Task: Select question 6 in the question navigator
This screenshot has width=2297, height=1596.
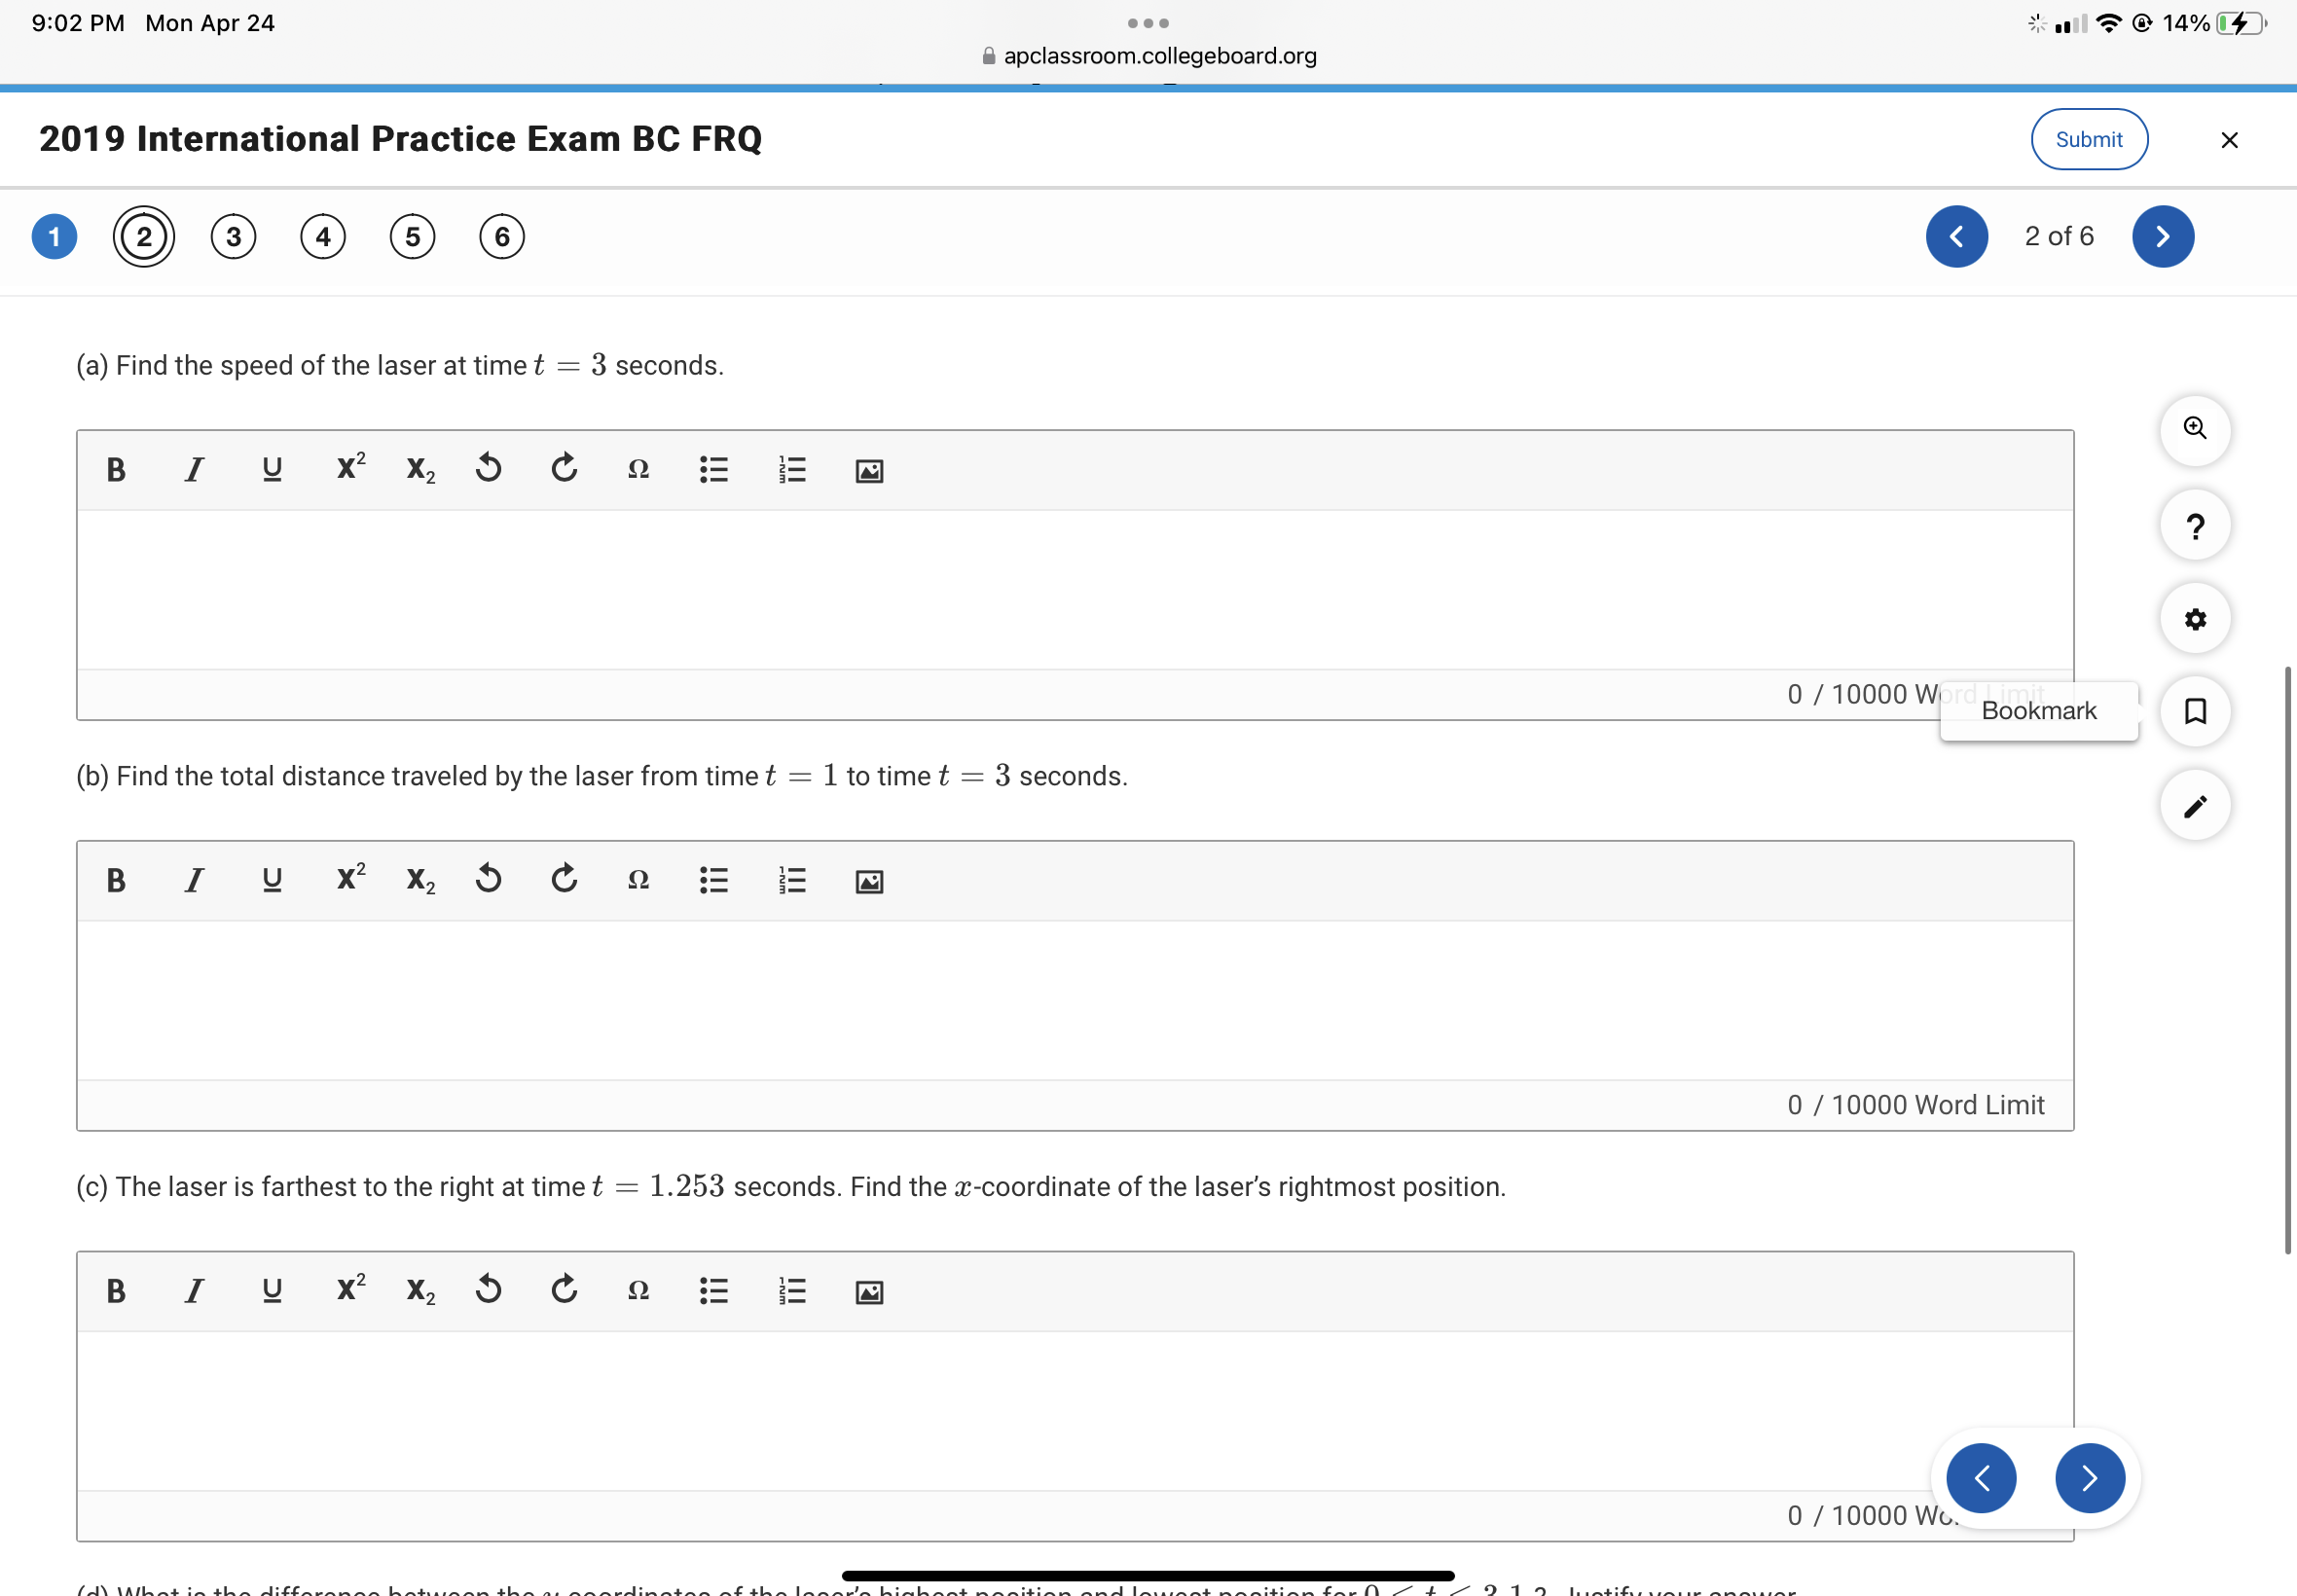Action: [x=501, y=236]
